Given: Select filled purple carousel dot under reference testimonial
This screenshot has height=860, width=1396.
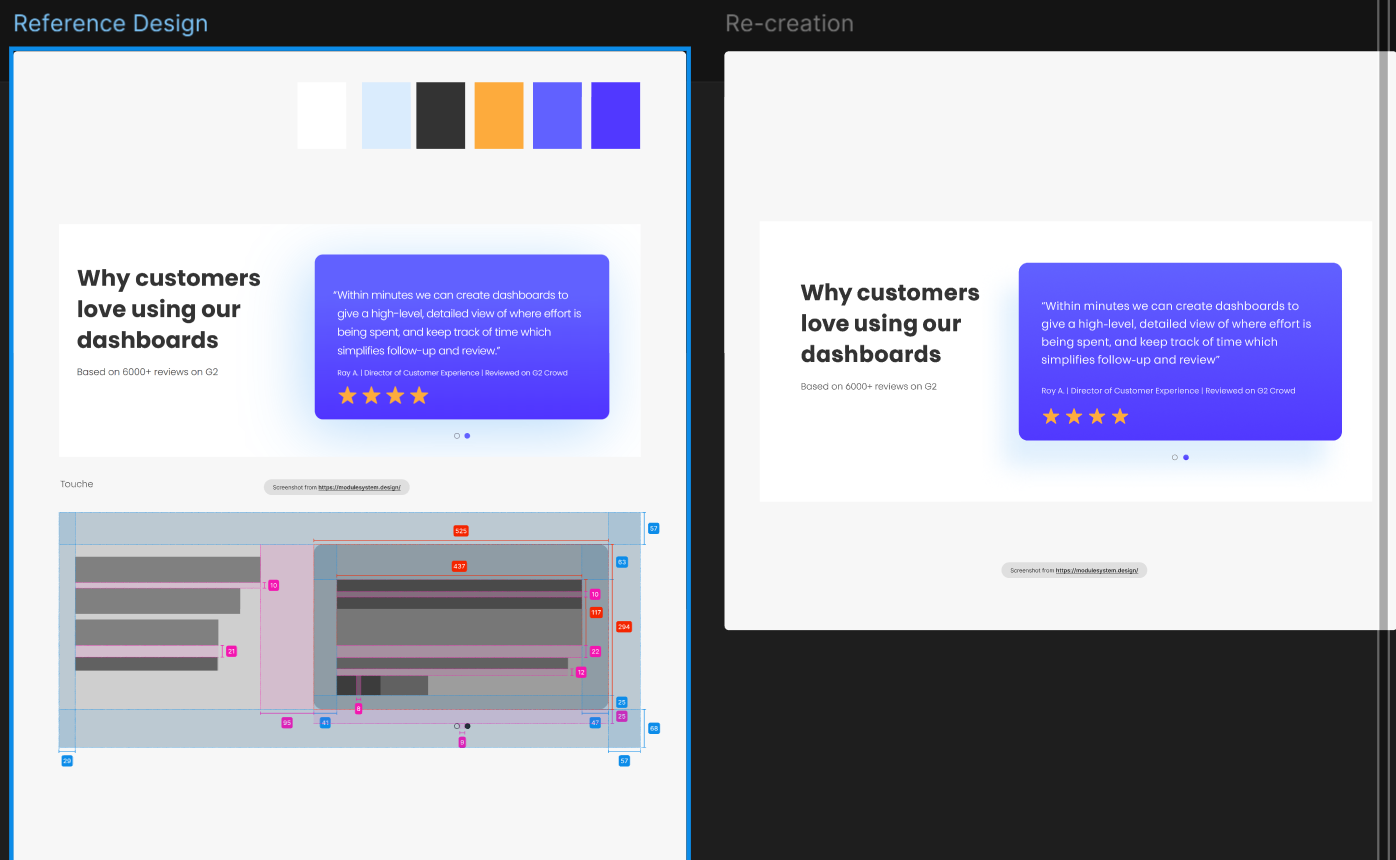Looking at the screenshot, I should 467,436.
